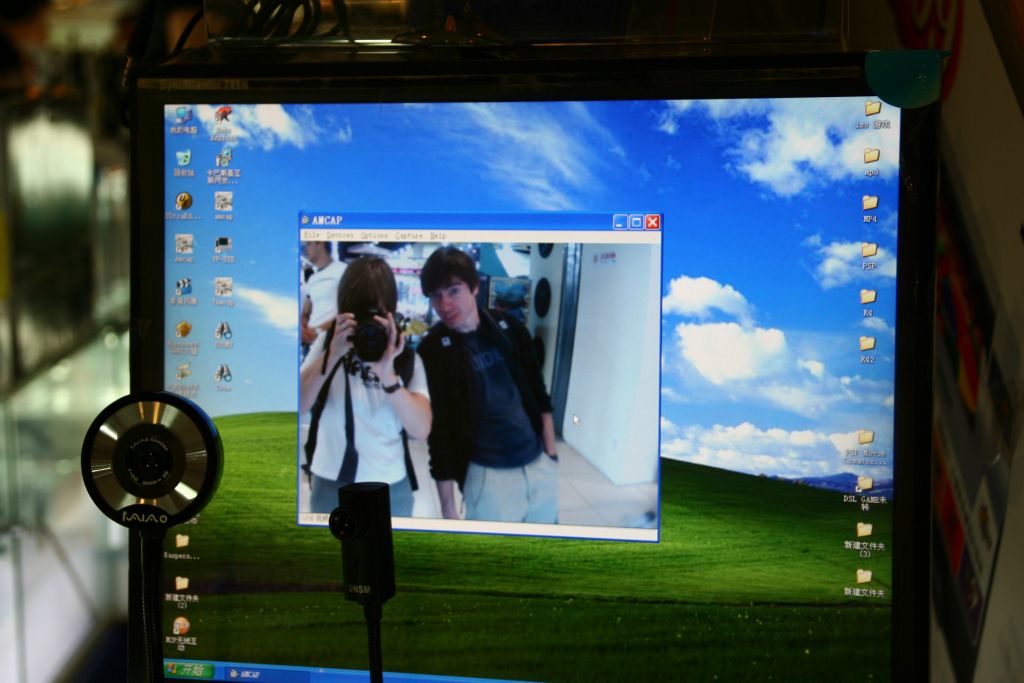Open the Options menu in AMCAP
Image resolution: width=1024 pixels, height=683 pixels.
click(374, 235)
